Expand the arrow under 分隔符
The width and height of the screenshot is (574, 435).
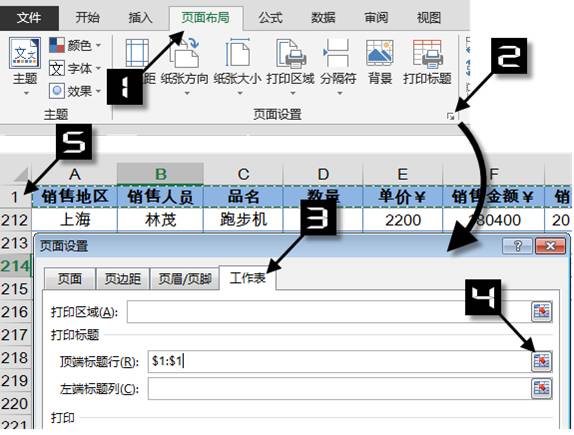click(340, 93)
